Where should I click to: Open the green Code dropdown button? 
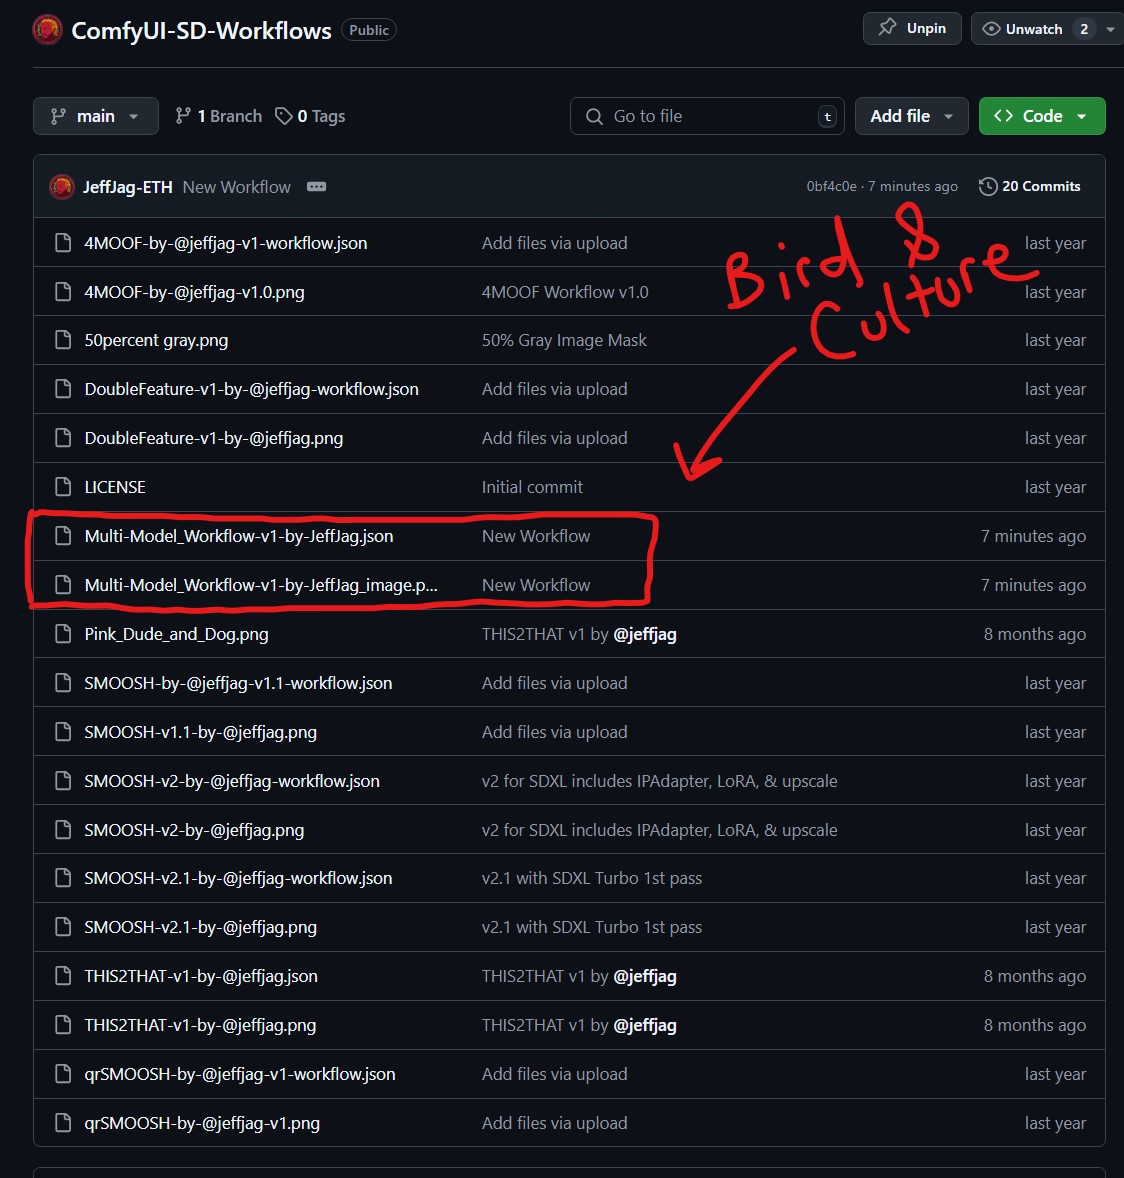point(1041,116)
